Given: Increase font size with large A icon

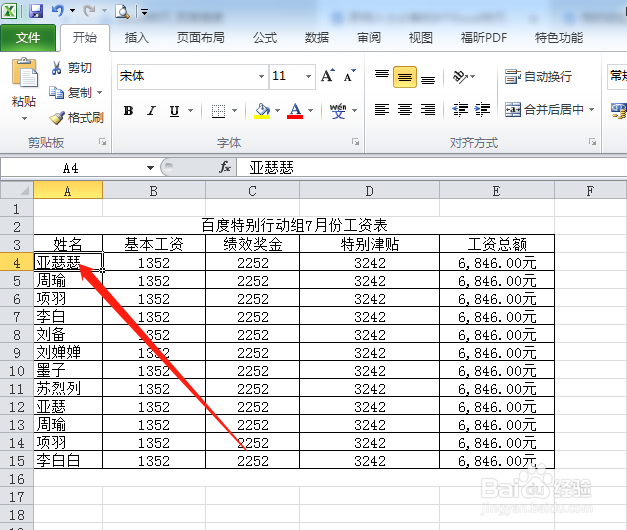Looking at the screenshot, I should (327, 76).
